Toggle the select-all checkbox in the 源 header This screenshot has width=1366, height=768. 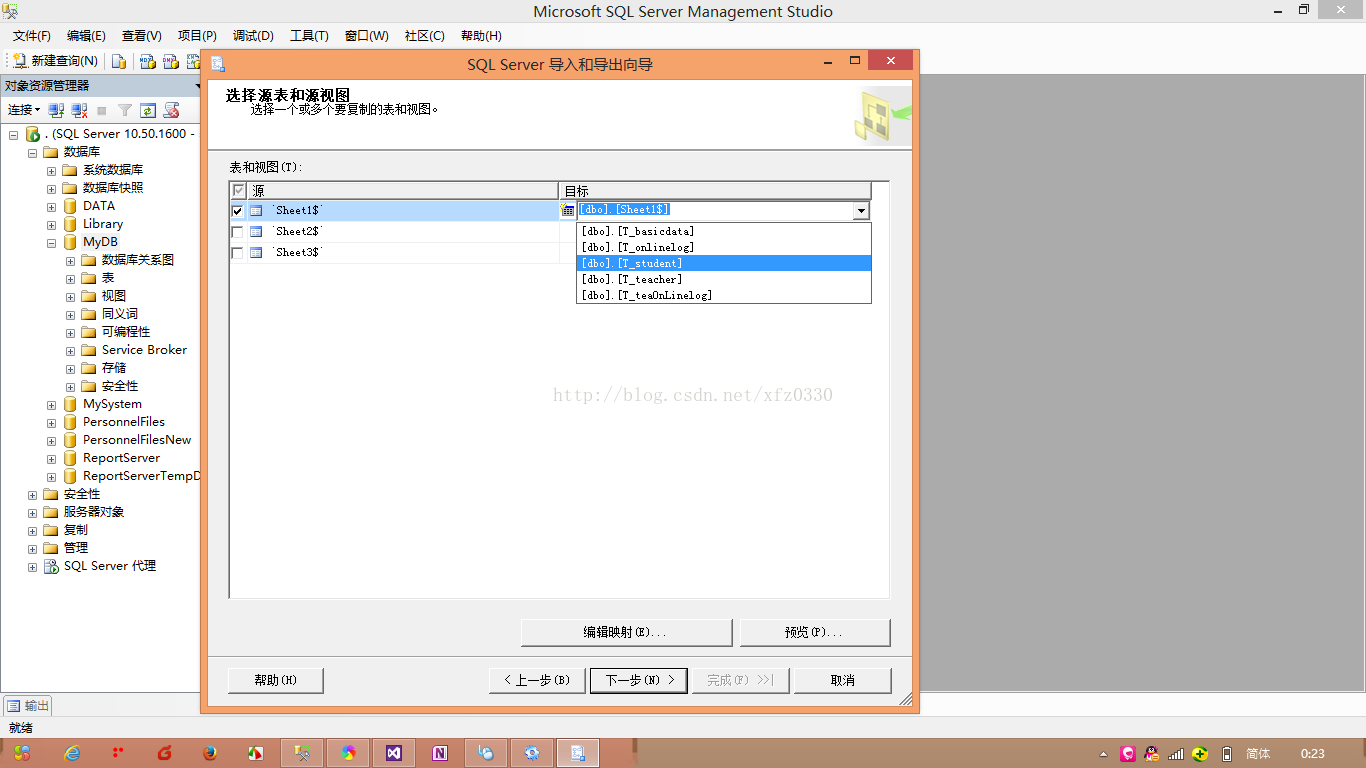pyautogui.click(x=238, y=190)
